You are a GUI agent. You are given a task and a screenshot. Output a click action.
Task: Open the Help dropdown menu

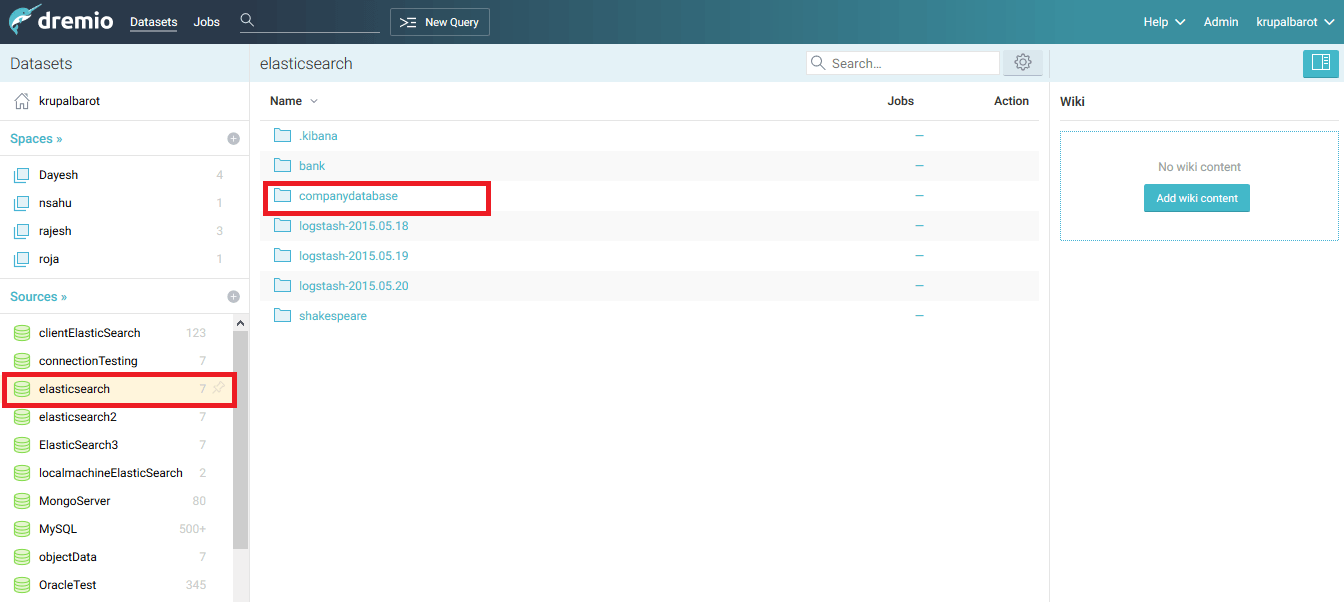1164,22
